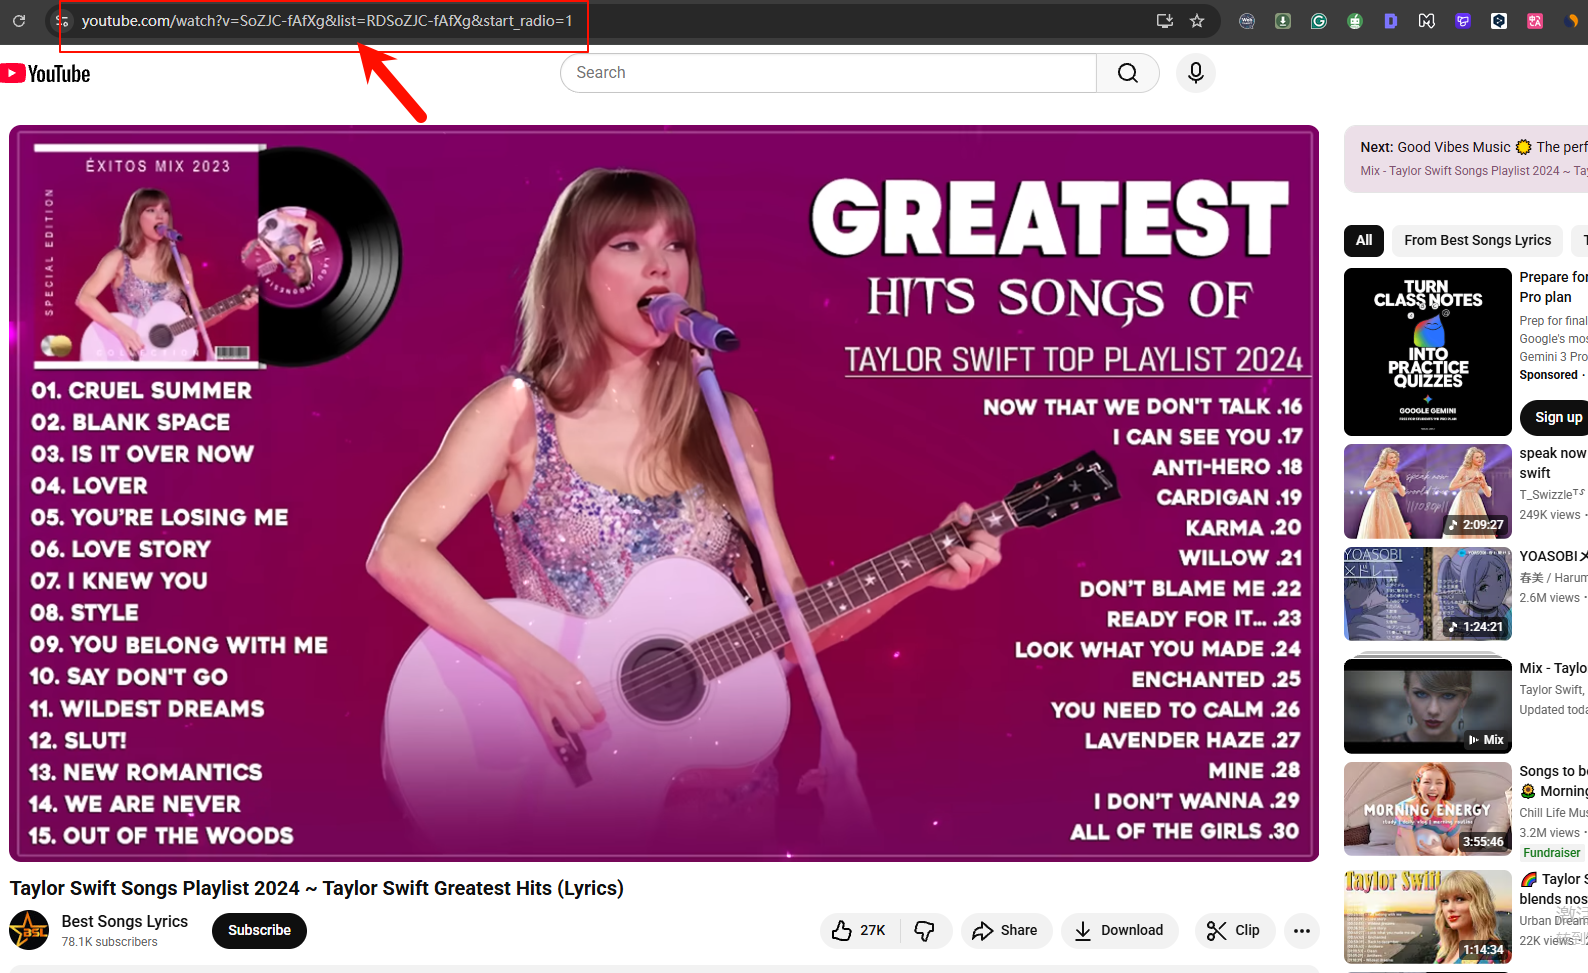Image resolution: width=1588 pixels, height=973 pixels.
Task: Click the search magnifier button
Action: click(x=1128, y=73)
